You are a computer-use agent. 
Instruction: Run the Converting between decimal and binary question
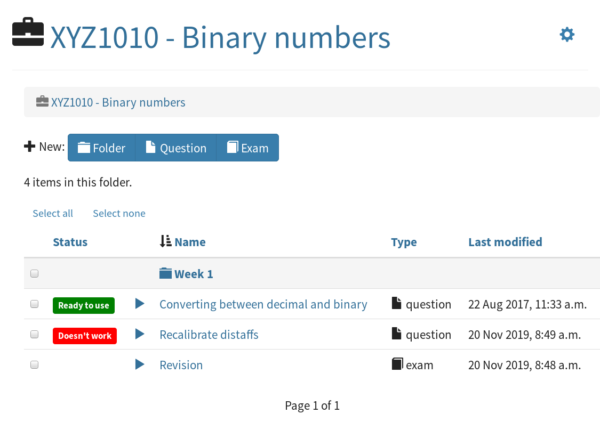click(x=140, y=304)
